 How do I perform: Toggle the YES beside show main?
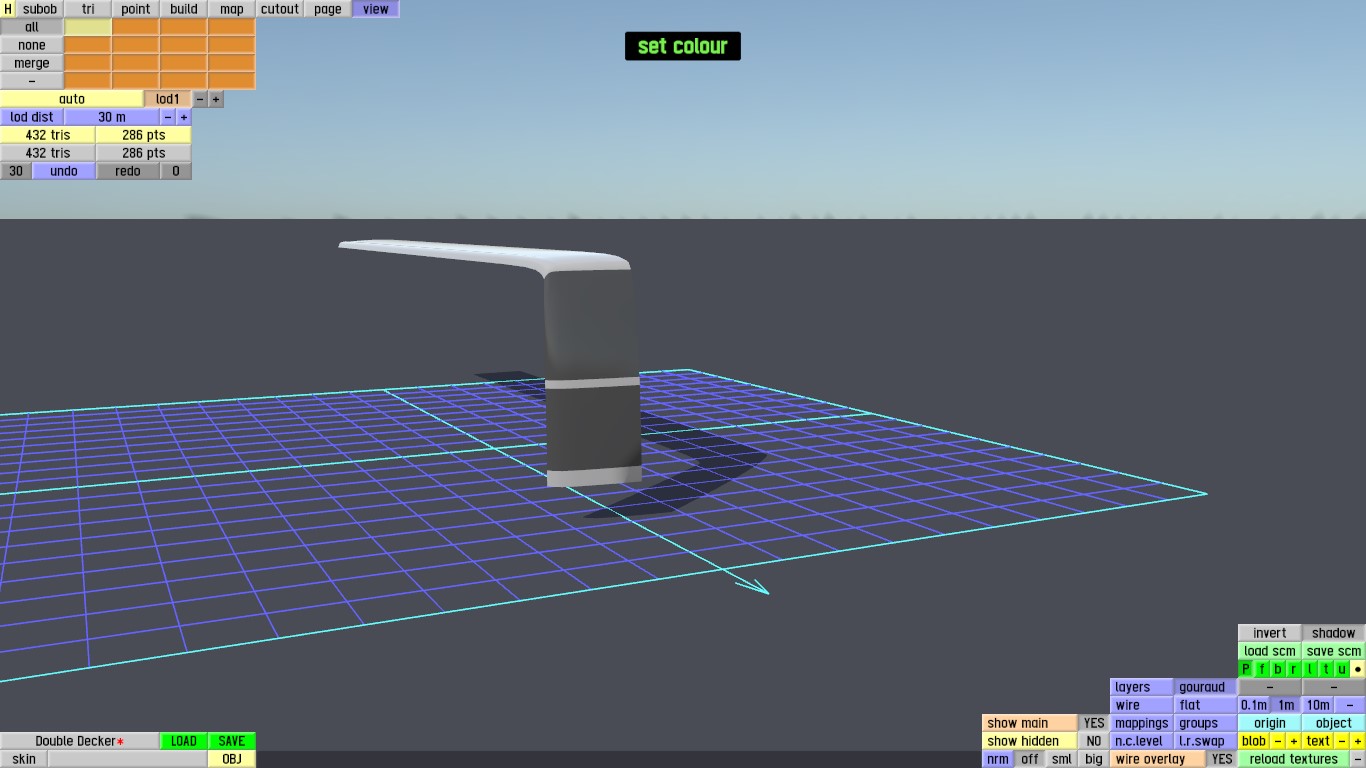(x=1094, y=723)
